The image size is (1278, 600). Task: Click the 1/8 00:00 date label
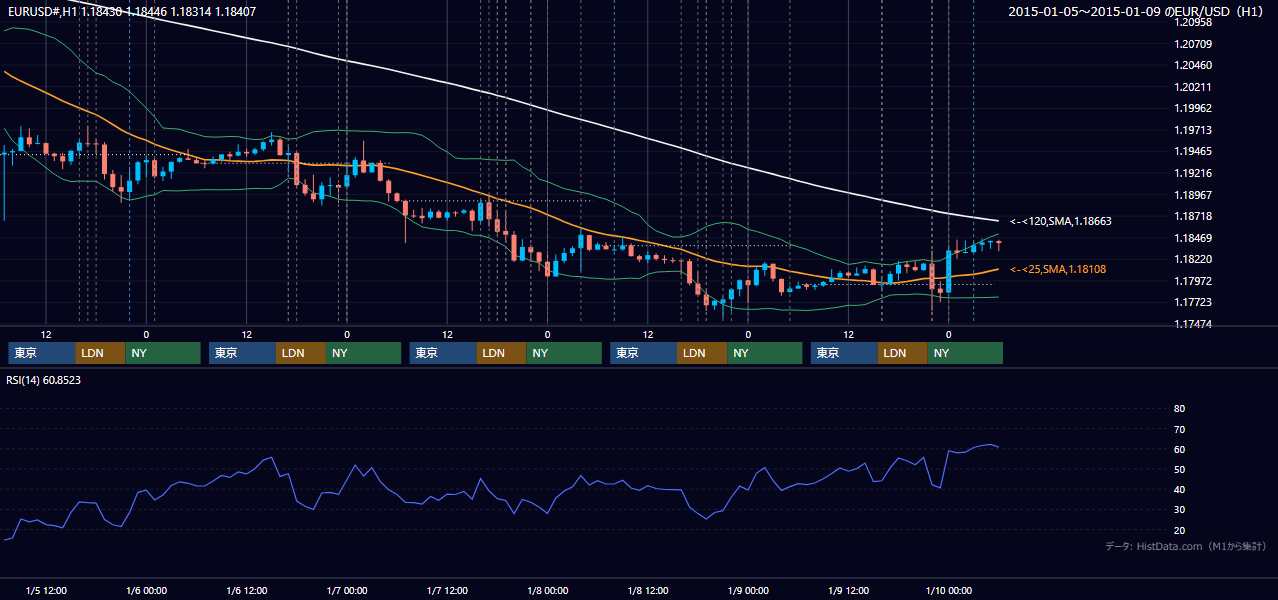547,590
